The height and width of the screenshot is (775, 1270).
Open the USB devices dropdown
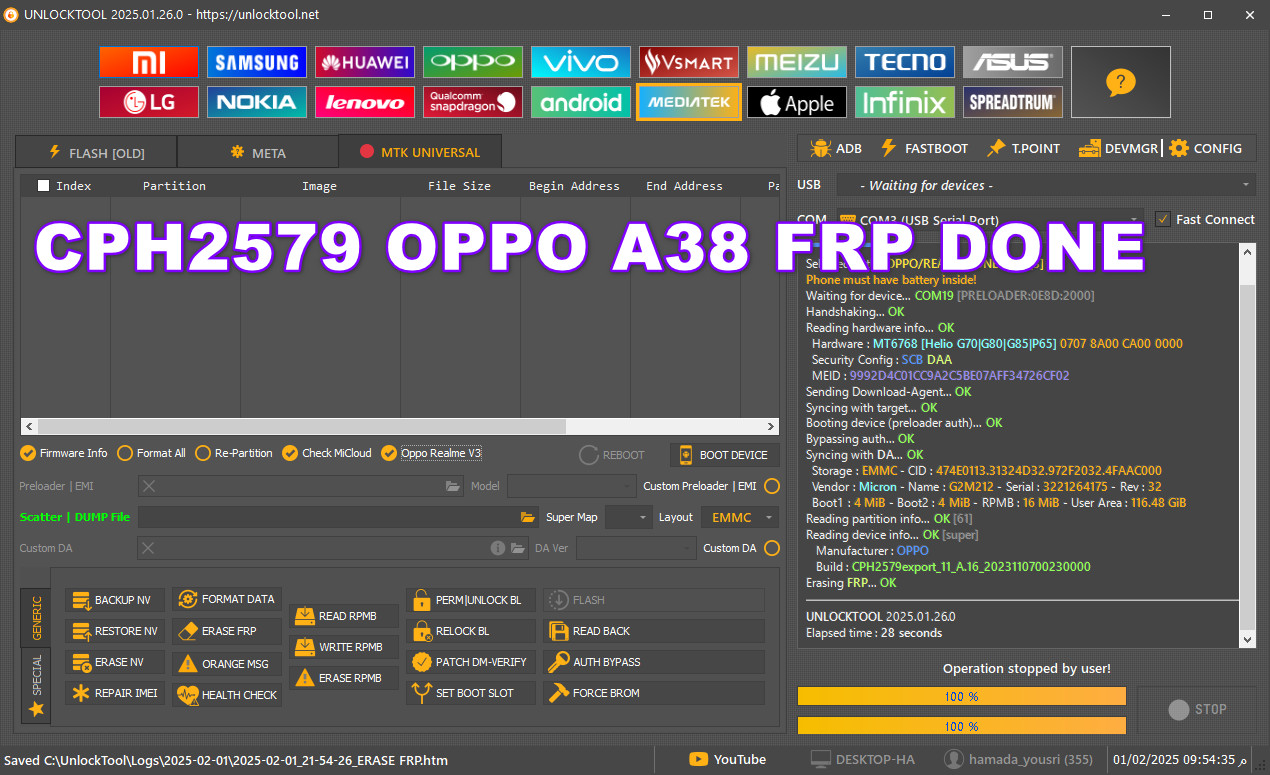1046,185
